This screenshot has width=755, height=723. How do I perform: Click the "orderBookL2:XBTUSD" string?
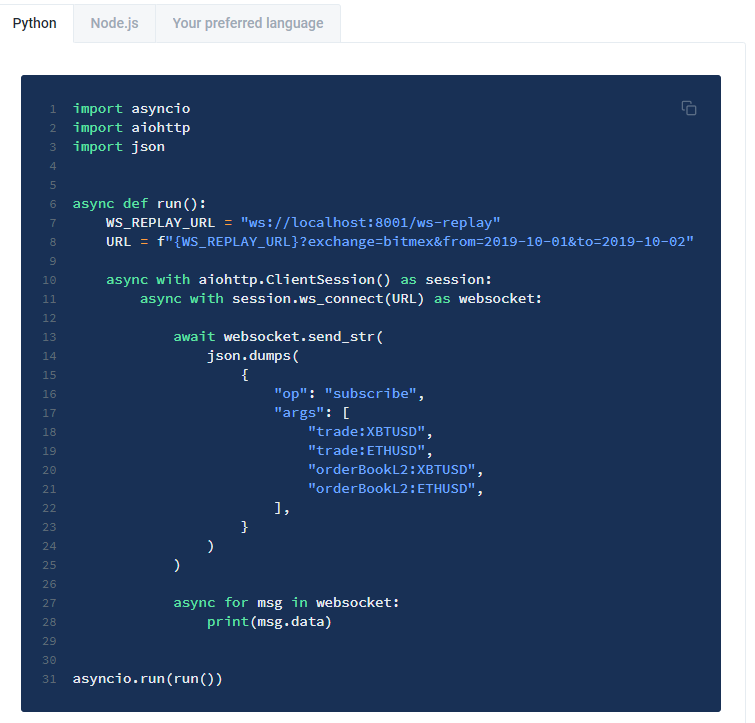391,470
